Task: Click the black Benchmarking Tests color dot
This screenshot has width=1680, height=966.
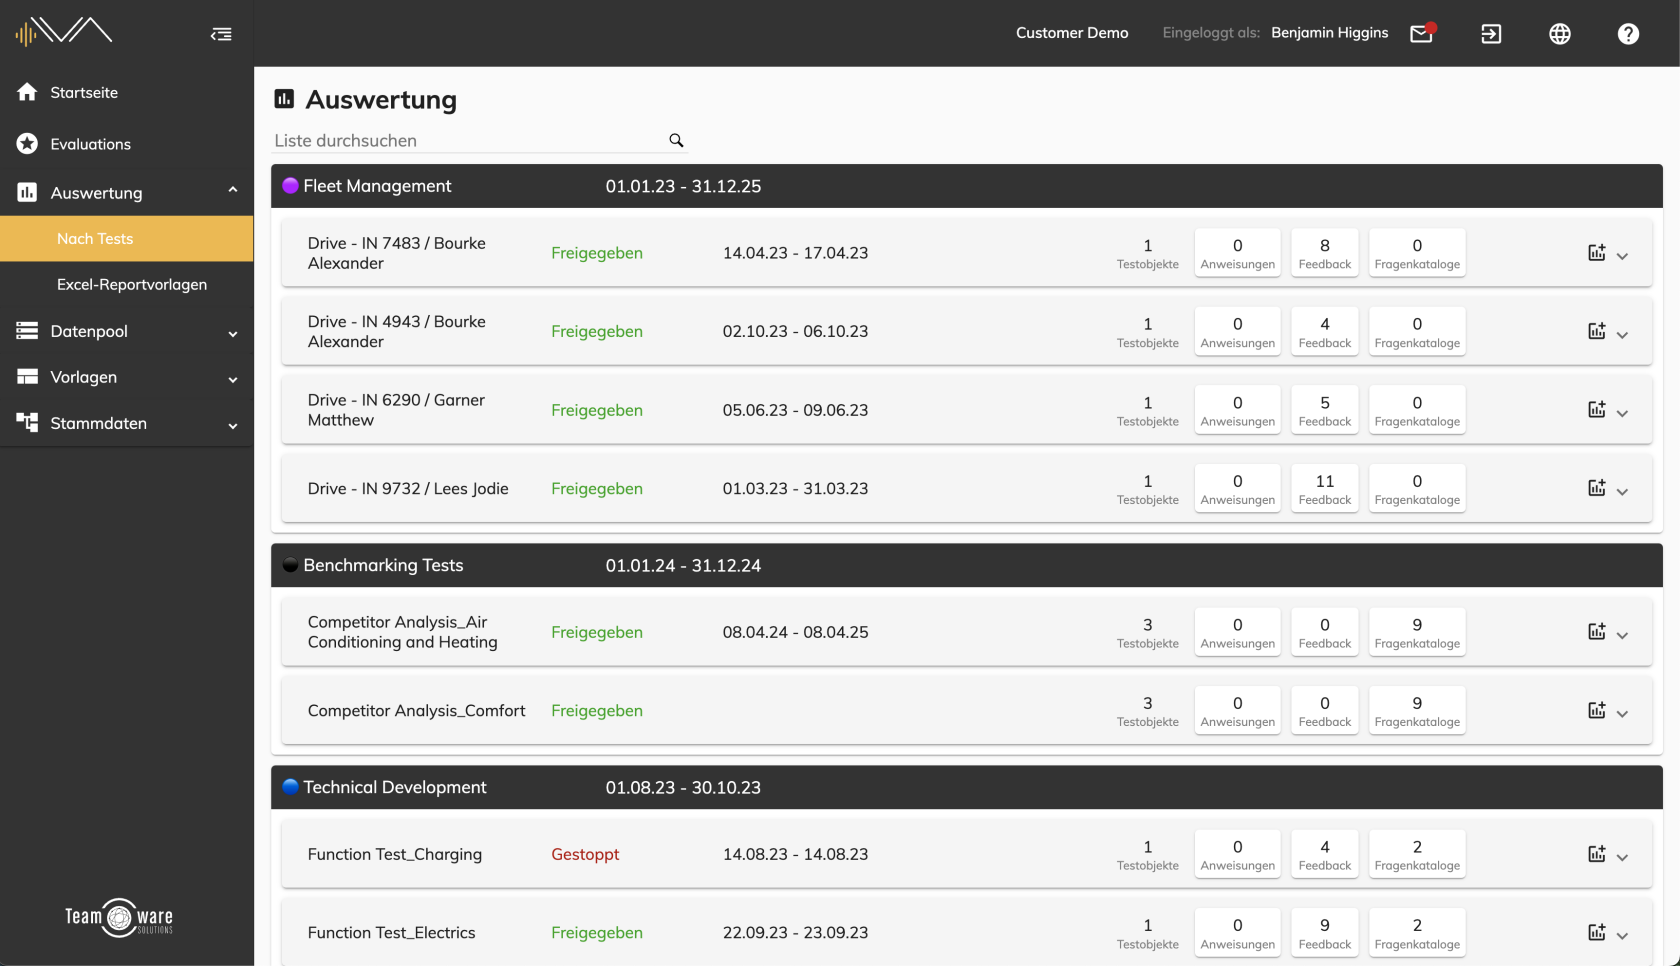Action: click(x=291, y=565)
